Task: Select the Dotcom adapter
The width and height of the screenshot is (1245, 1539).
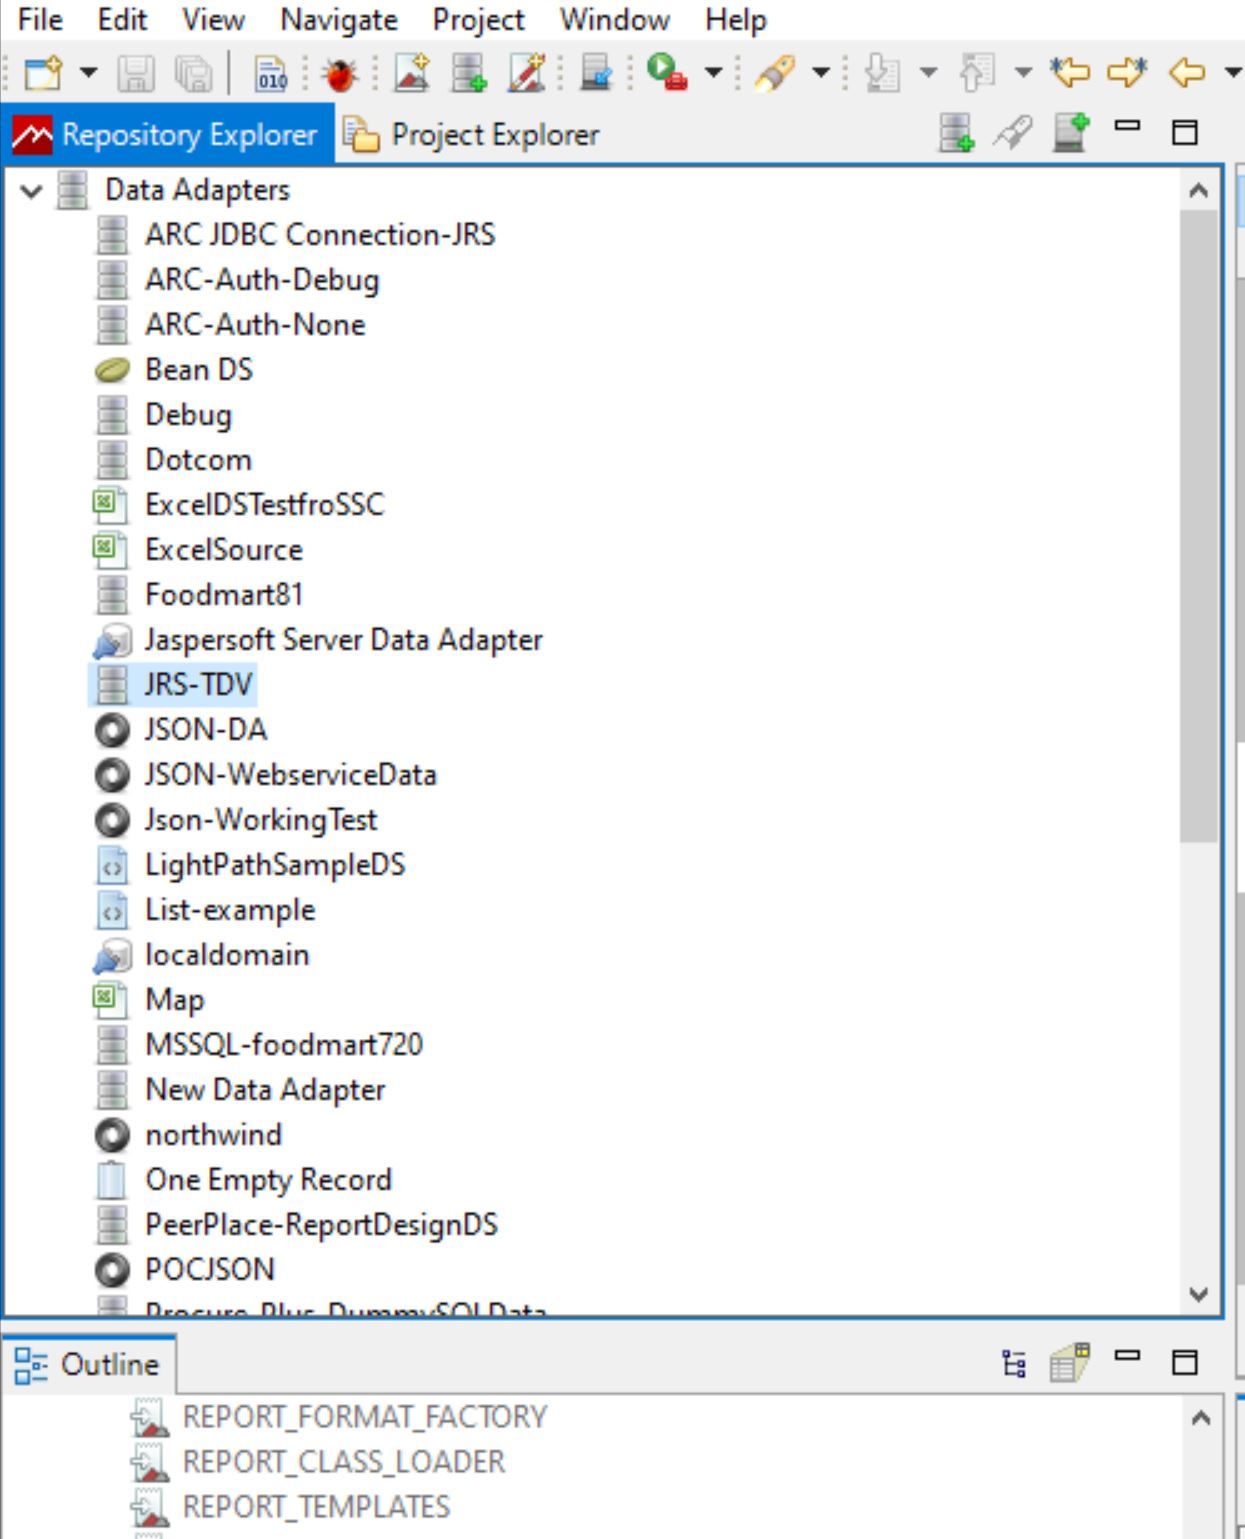Action: (198, 460)
